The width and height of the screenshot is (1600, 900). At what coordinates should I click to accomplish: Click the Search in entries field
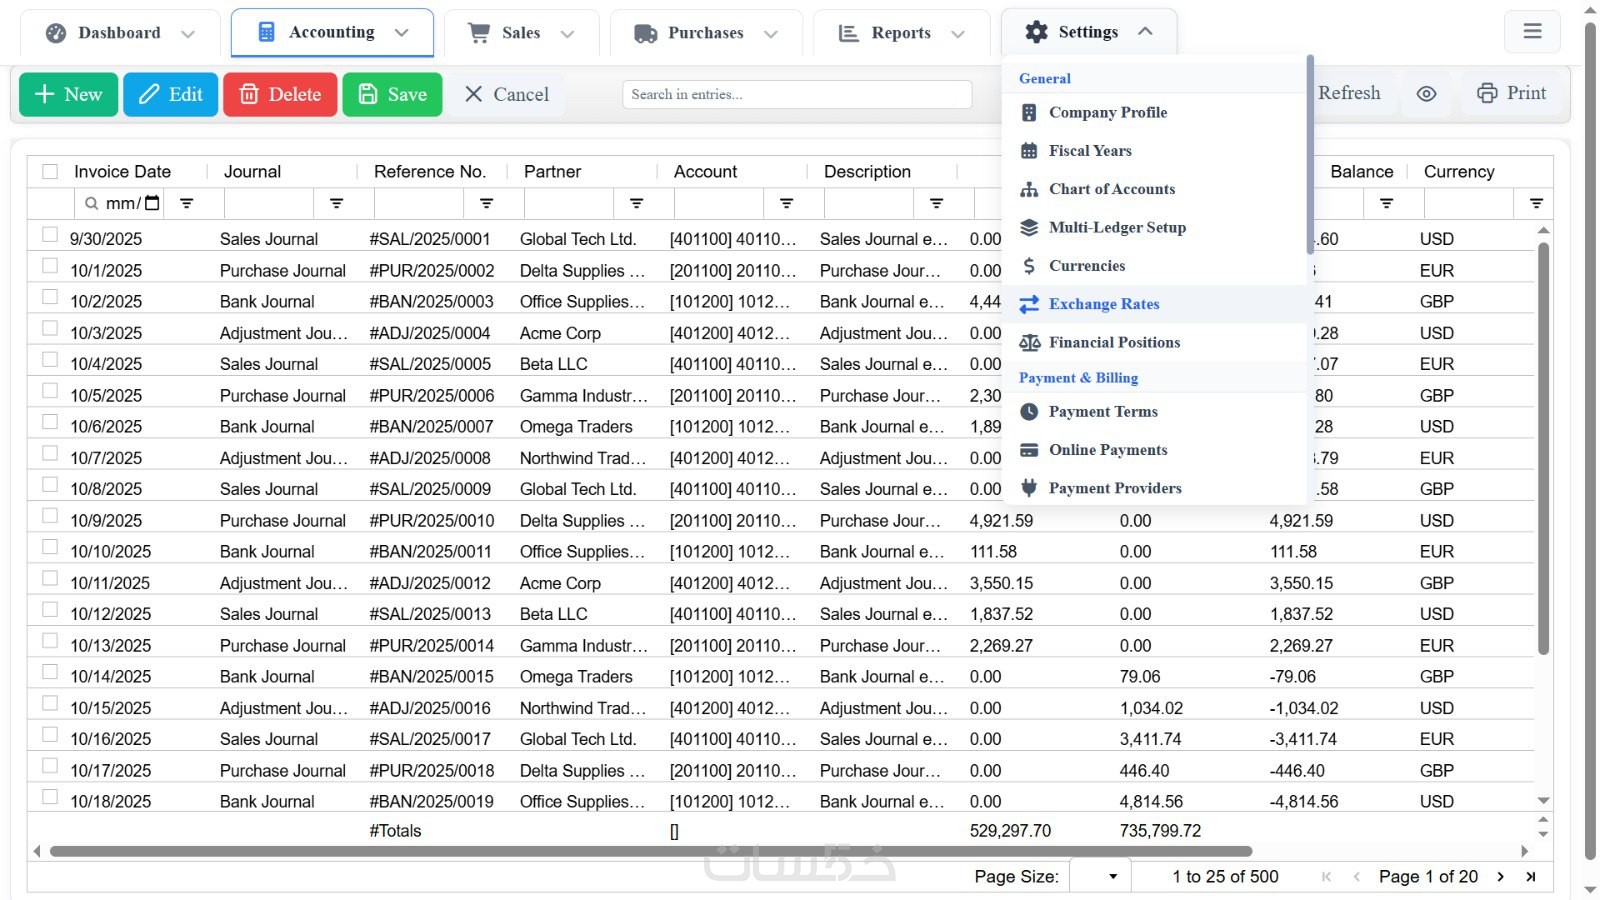(x=797, y=95)
